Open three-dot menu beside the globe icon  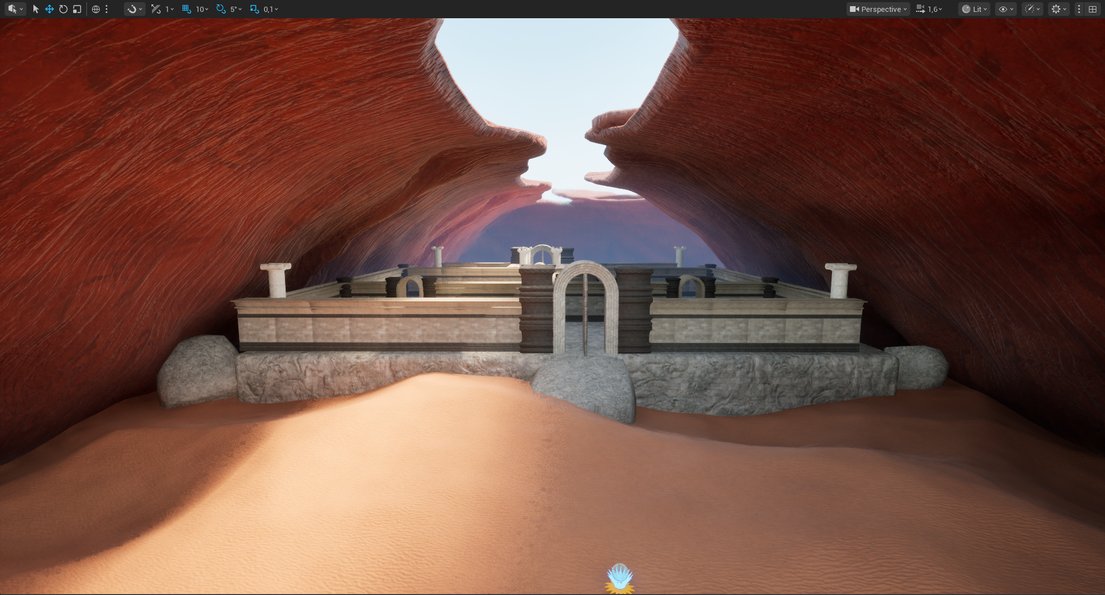(106, 9)
